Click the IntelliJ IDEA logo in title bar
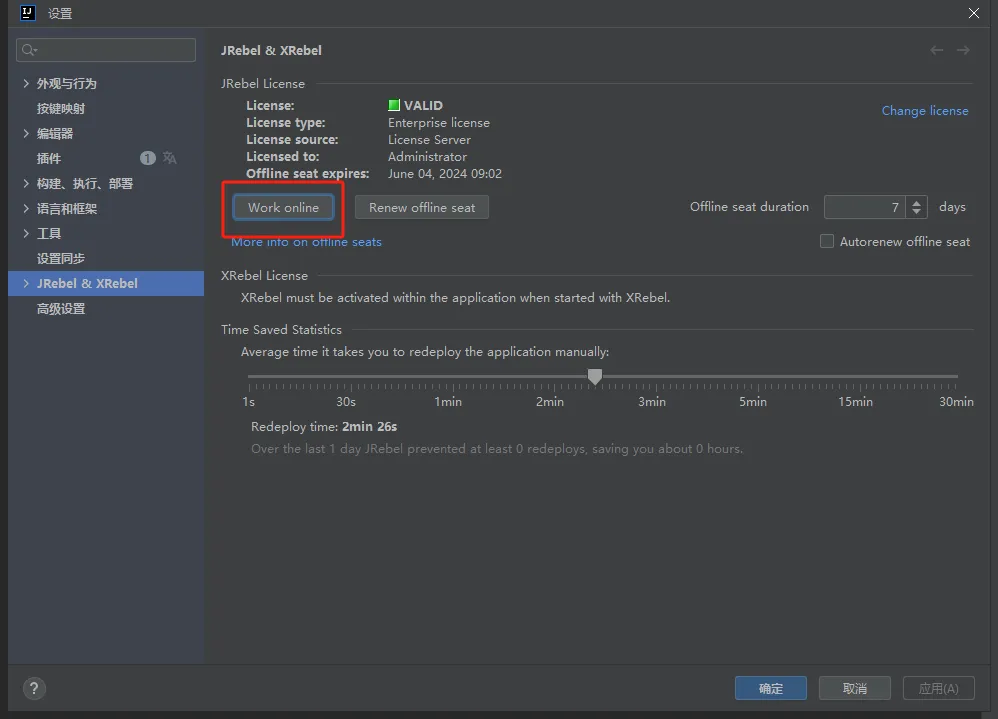 click(27, 13)
